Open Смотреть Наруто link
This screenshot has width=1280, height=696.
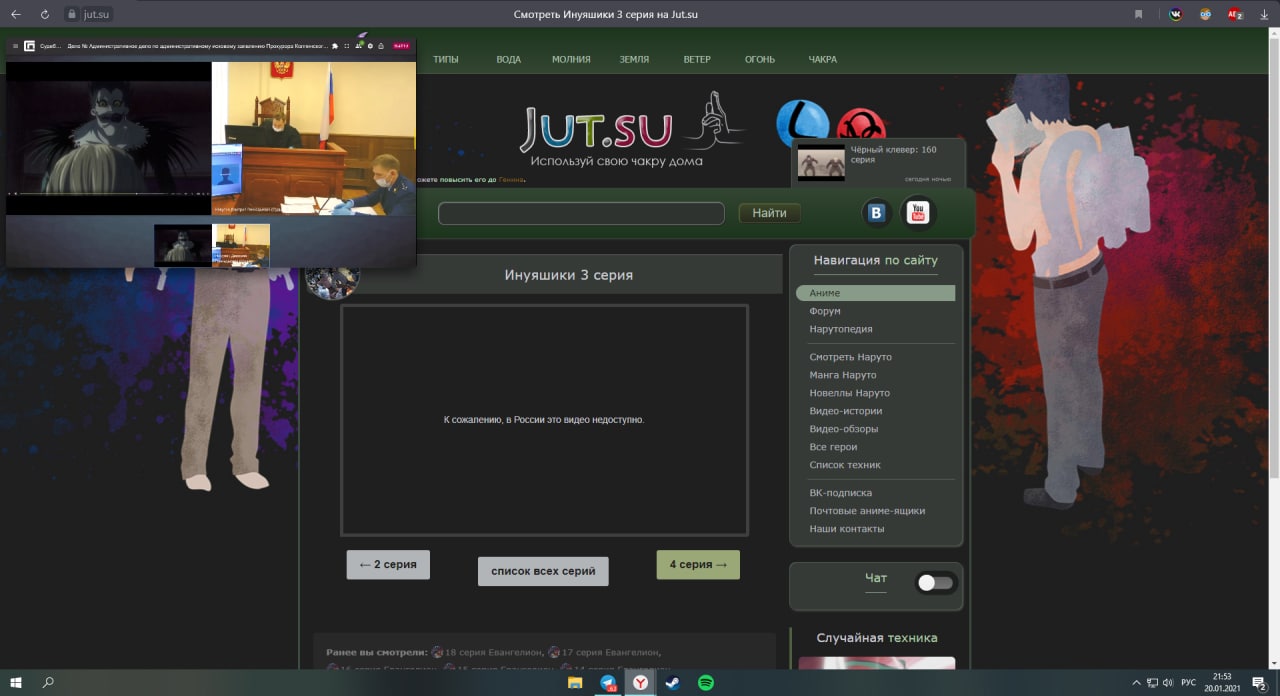tap(850, 357)
